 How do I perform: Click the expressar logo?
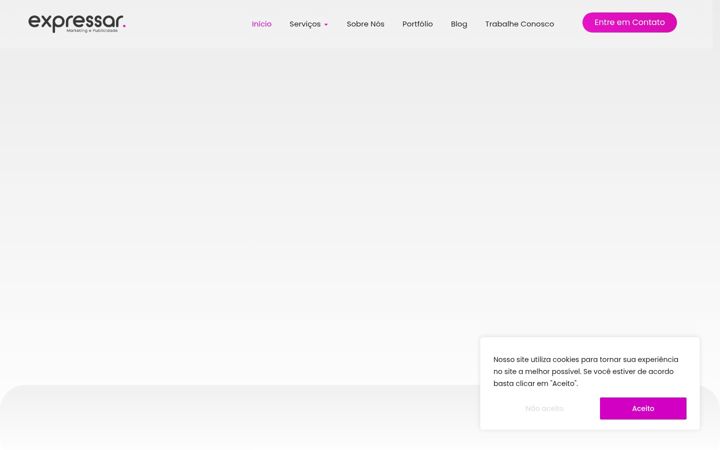[77, 23]
